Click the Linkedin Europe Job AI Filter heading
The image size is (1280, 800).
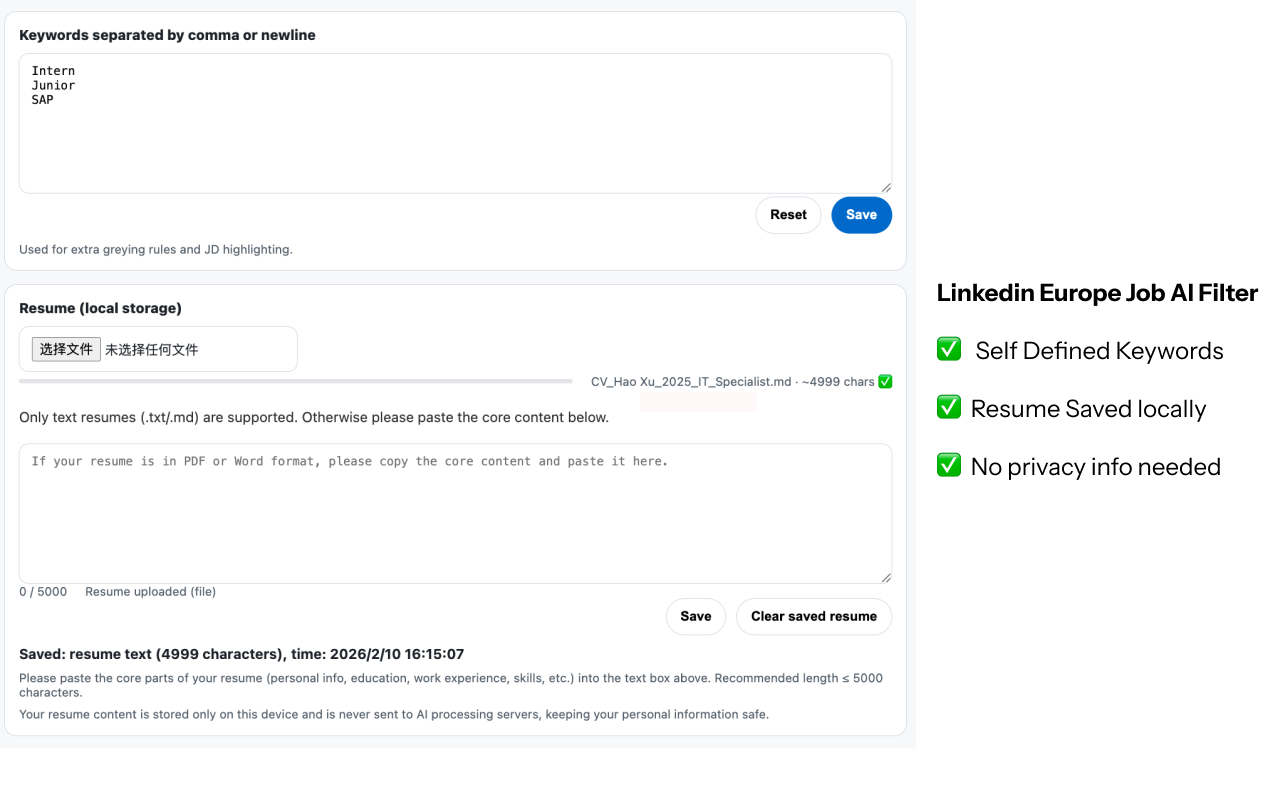click(x=1097, y=292)
